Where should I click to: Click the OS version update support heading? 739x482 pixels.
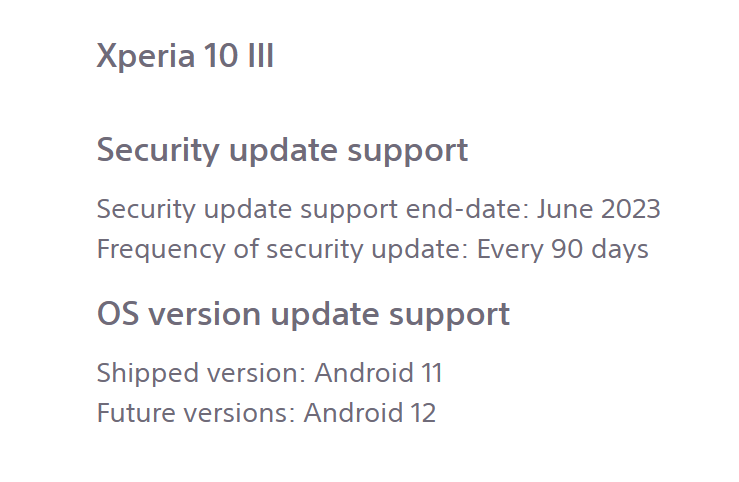tap(303, 314)
